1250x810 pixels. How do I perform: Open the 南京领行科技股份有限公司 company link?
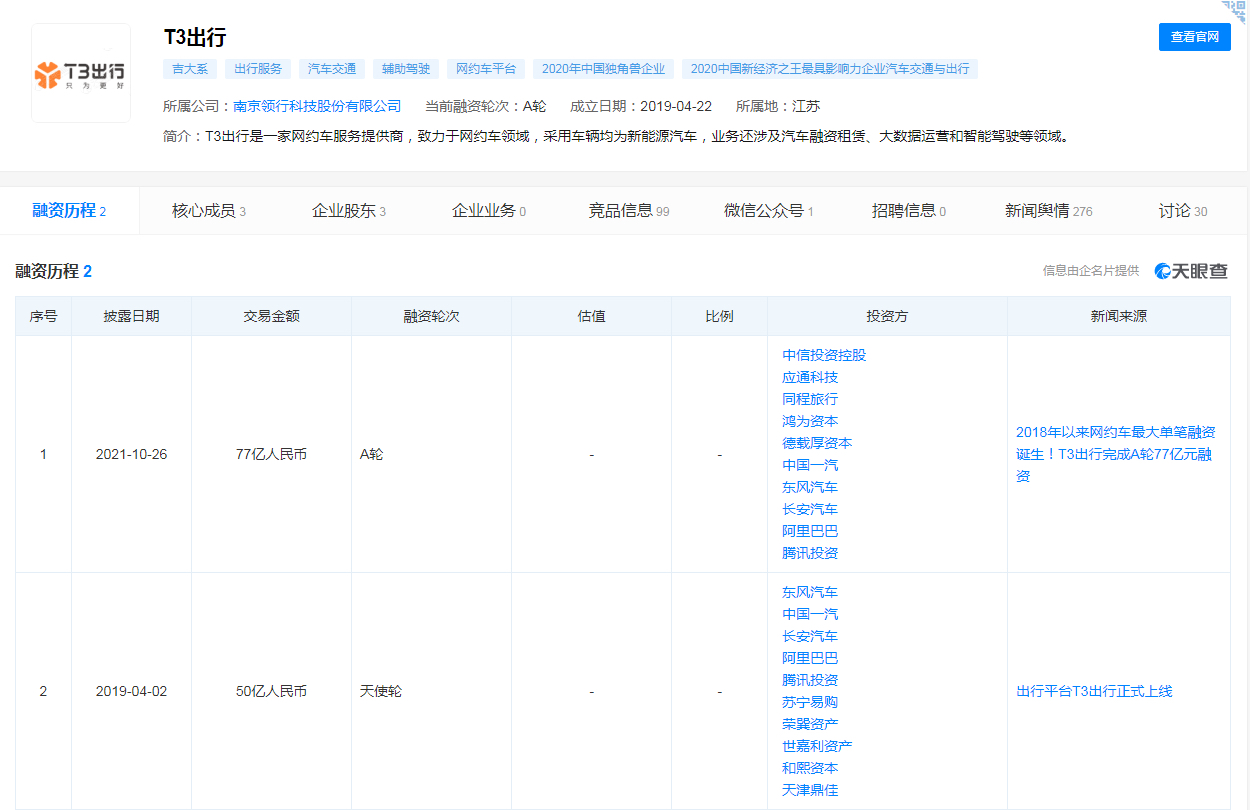[317, 106]
